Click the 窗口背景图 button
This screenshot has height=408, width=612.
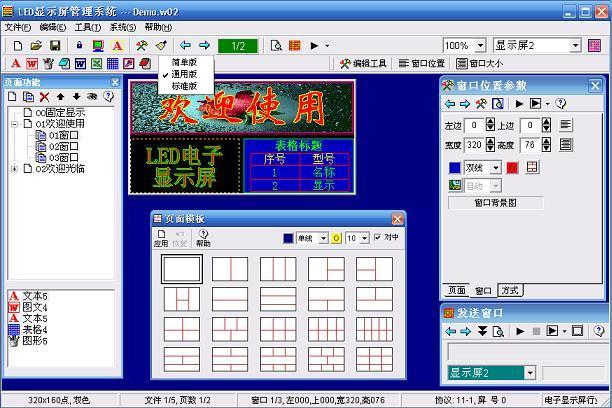495,202
